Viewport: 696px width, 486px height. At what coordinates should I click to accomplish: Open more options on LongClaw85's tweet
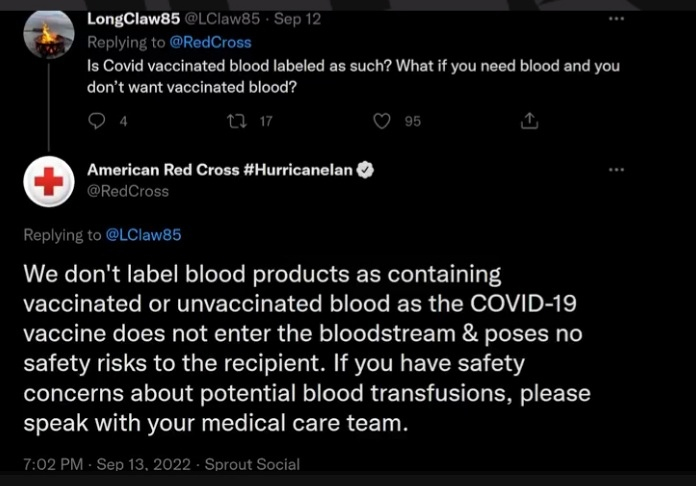pyautogui.click(x=617, y=19)
